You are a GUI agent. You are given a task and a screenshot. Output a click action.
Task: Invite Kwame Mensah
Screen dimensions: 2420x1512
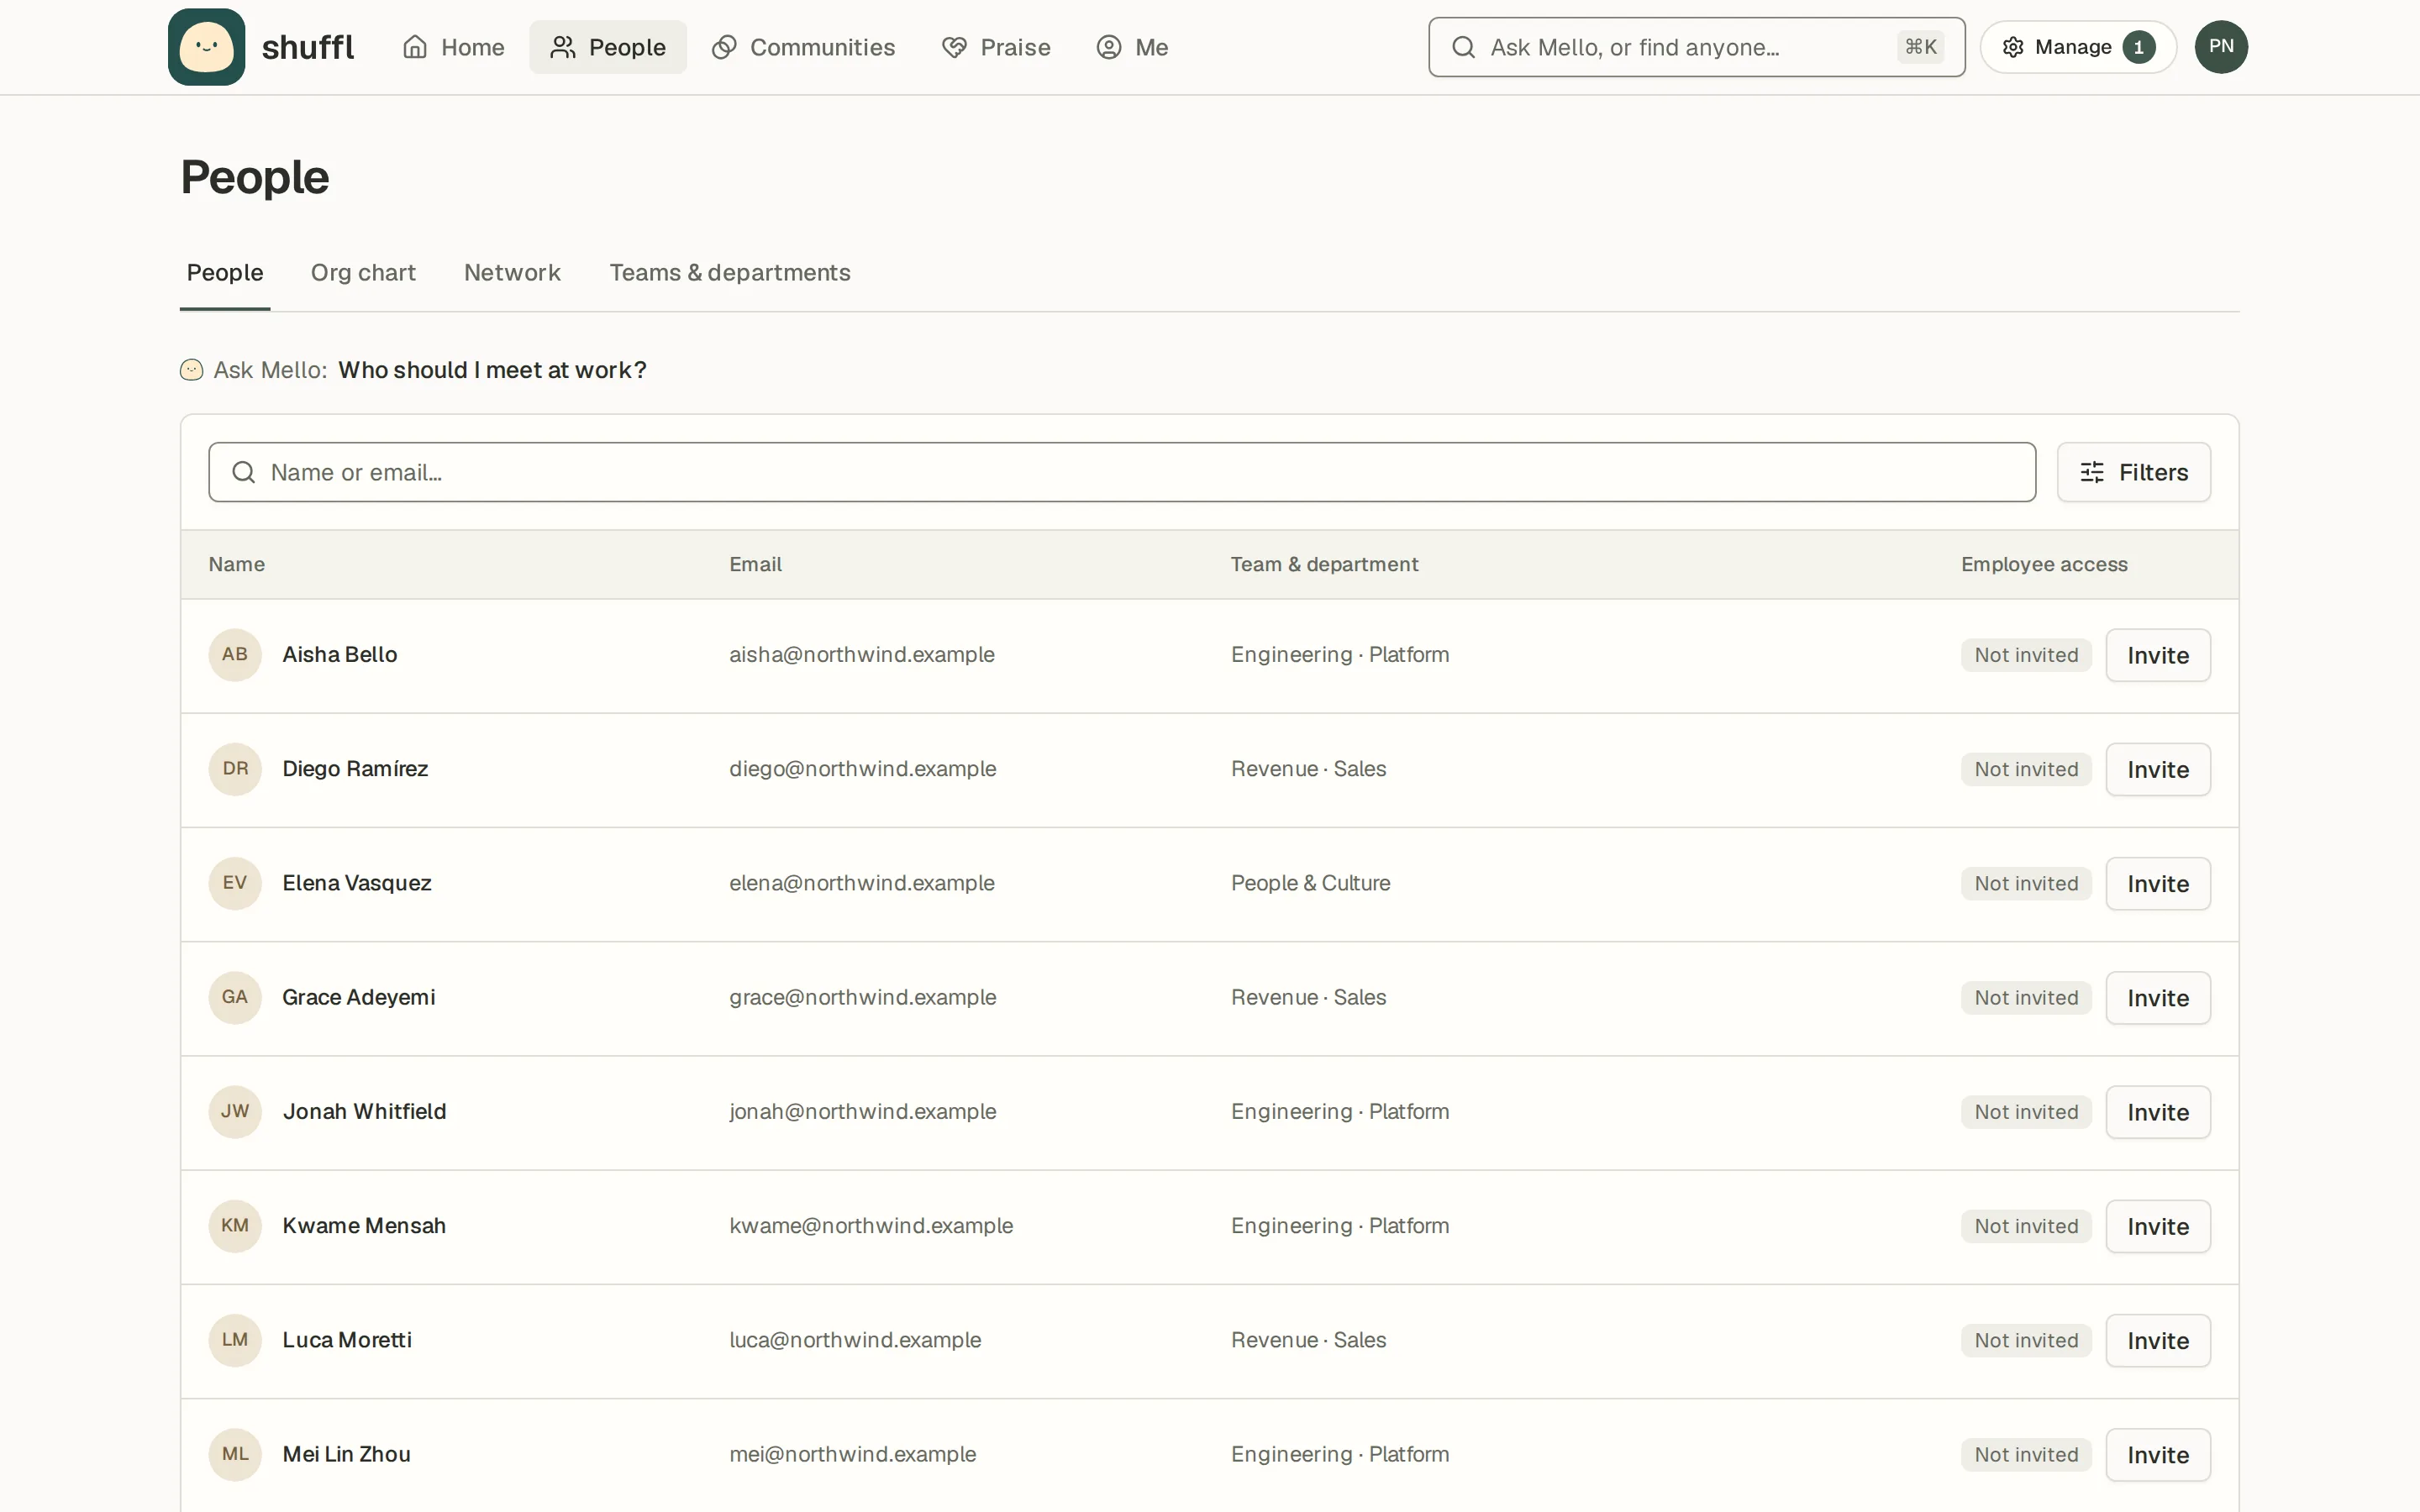[2158, 1226]
